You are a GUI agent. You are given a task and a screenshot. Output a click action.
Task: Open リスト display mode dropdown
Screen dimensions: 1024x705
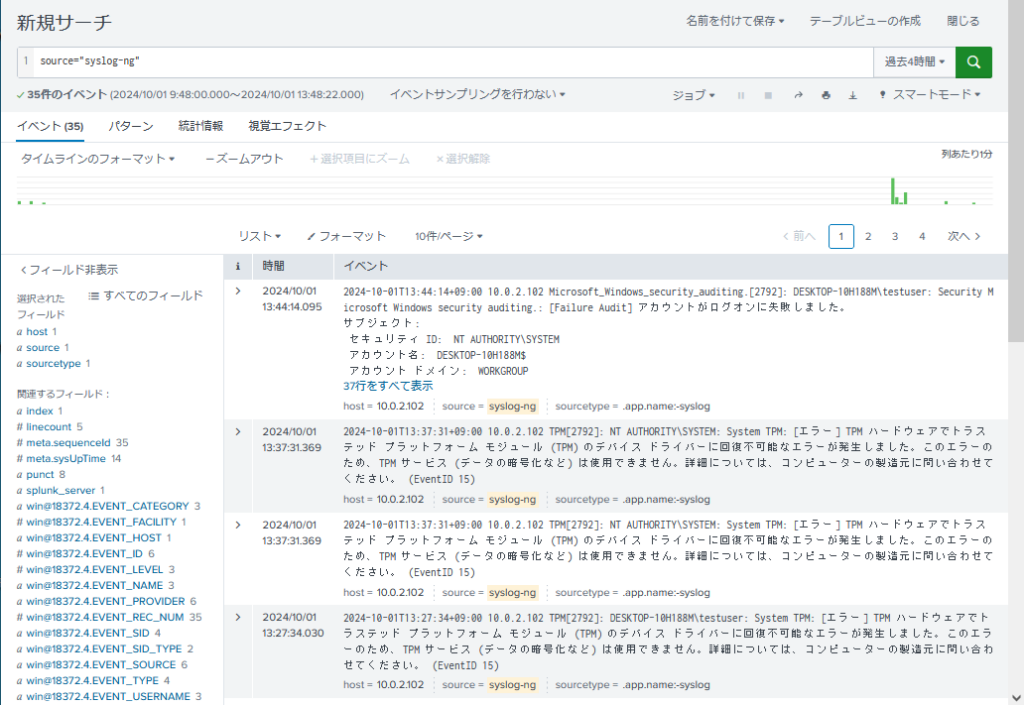(x=259, y=236)
